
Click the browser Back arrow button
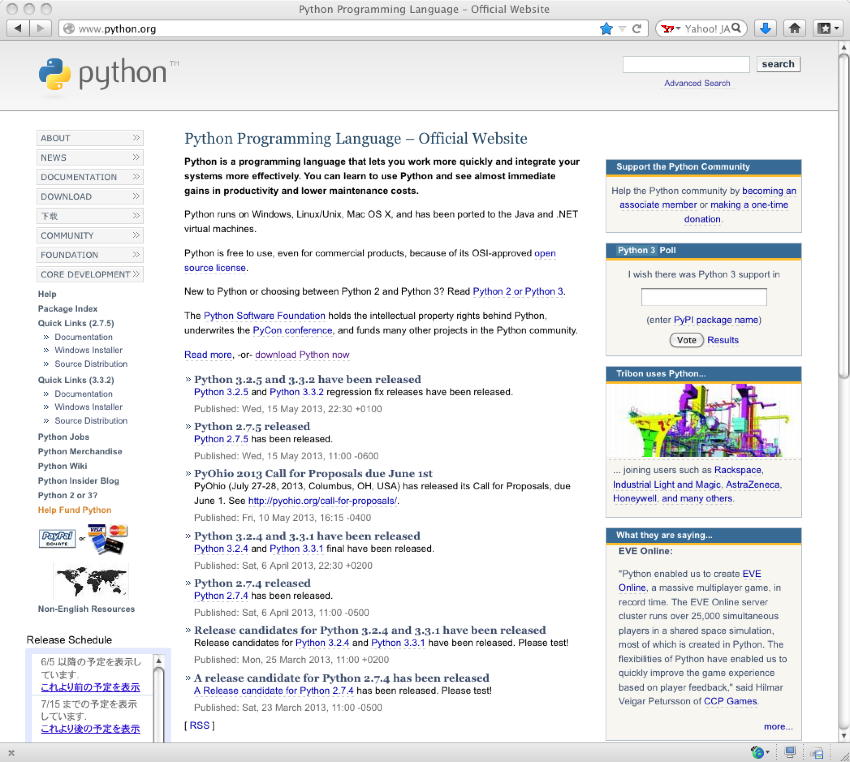coord(18,28)
